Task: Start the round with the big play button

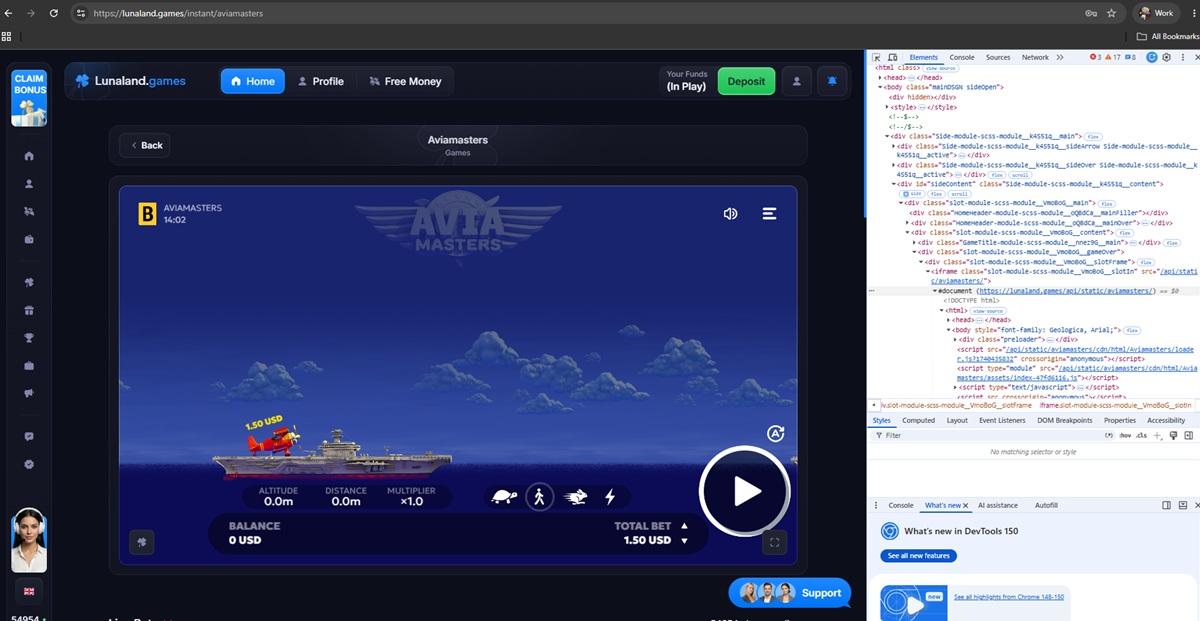Action: pos(745,491)
